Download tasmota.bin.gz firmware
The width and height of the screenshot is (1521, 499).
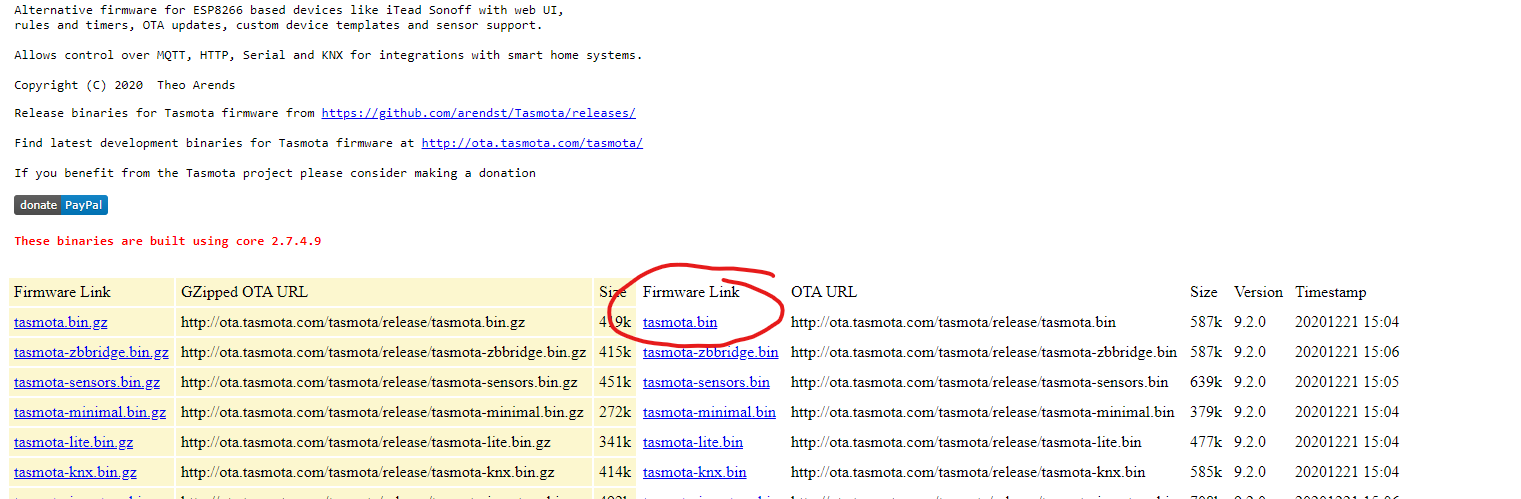coord(60,322)
